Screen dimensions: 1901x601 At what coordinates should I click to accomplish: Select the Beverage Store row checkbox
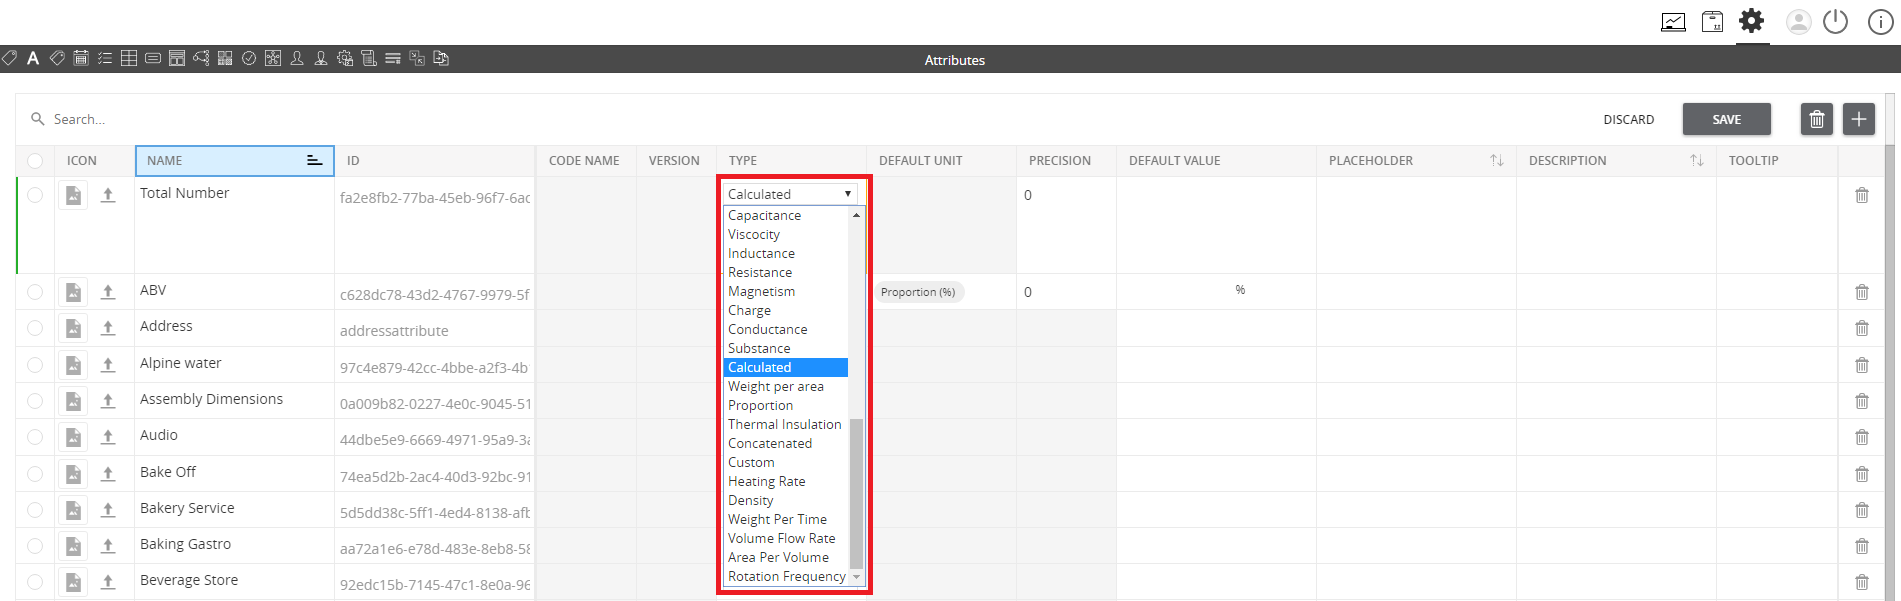click(35, 582)
